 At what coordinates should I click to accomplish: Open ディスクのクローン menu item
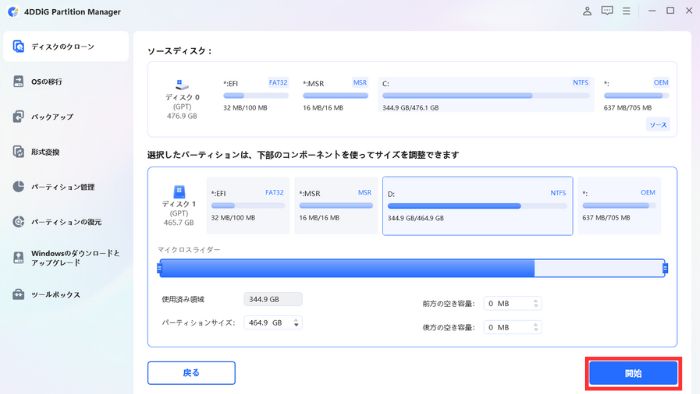pos(66,46)
